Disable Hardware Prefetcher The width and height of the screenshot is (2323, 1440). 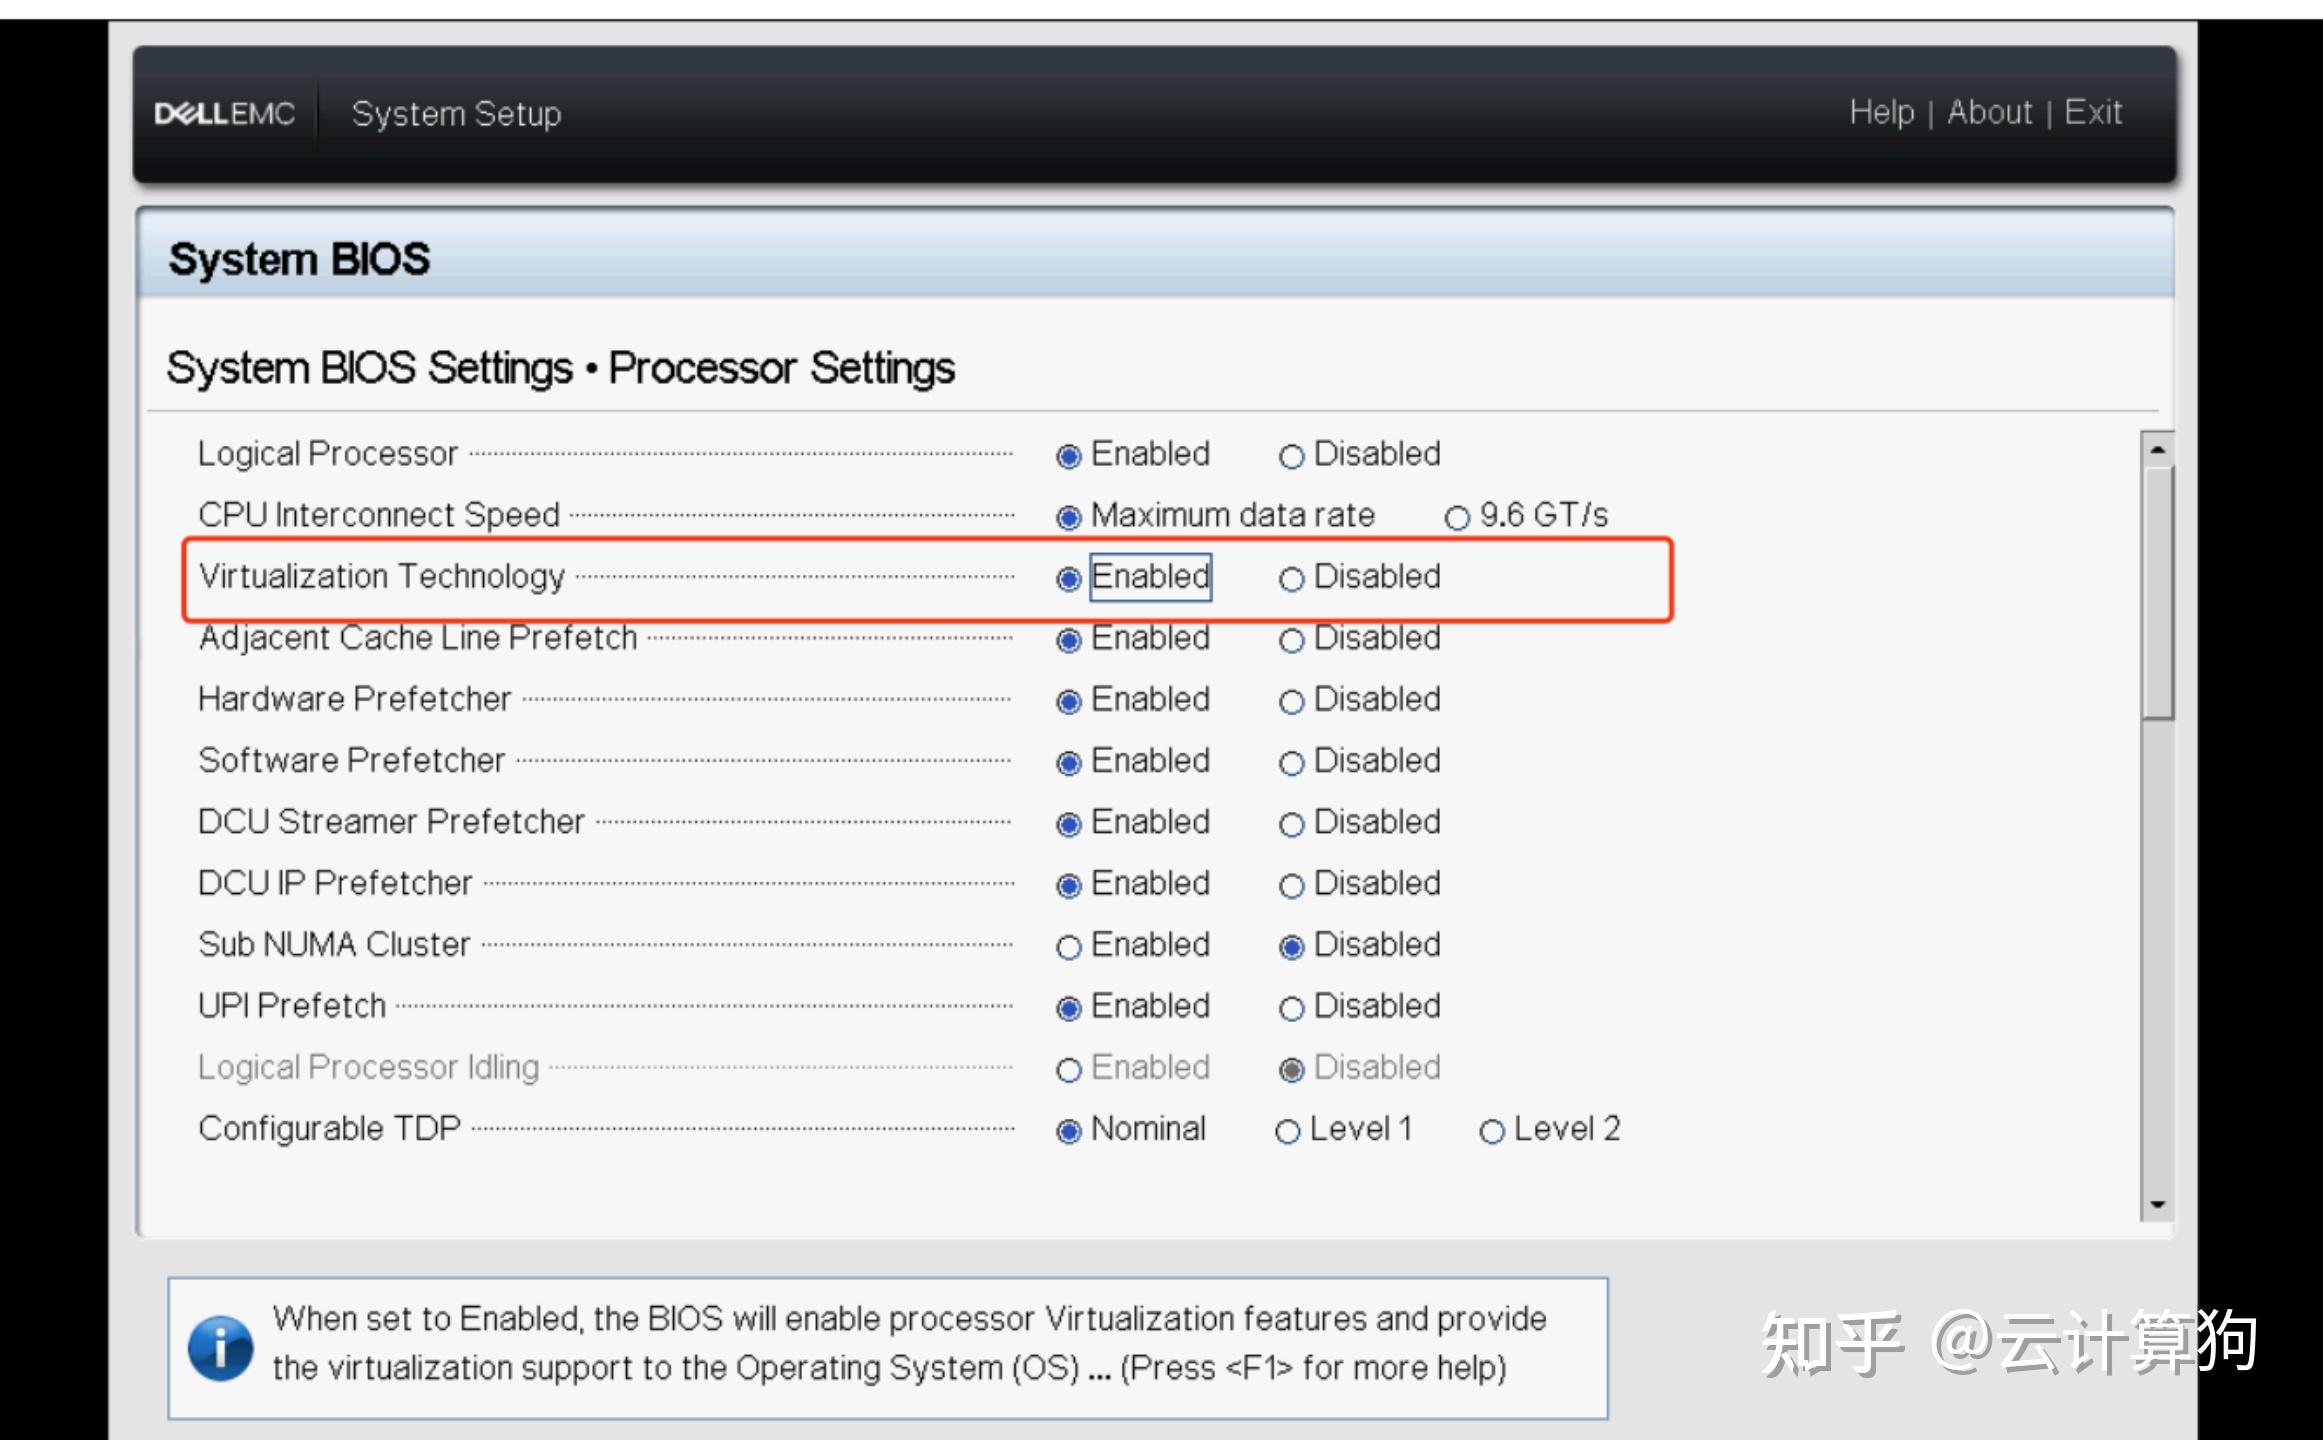click(1292, 702)
